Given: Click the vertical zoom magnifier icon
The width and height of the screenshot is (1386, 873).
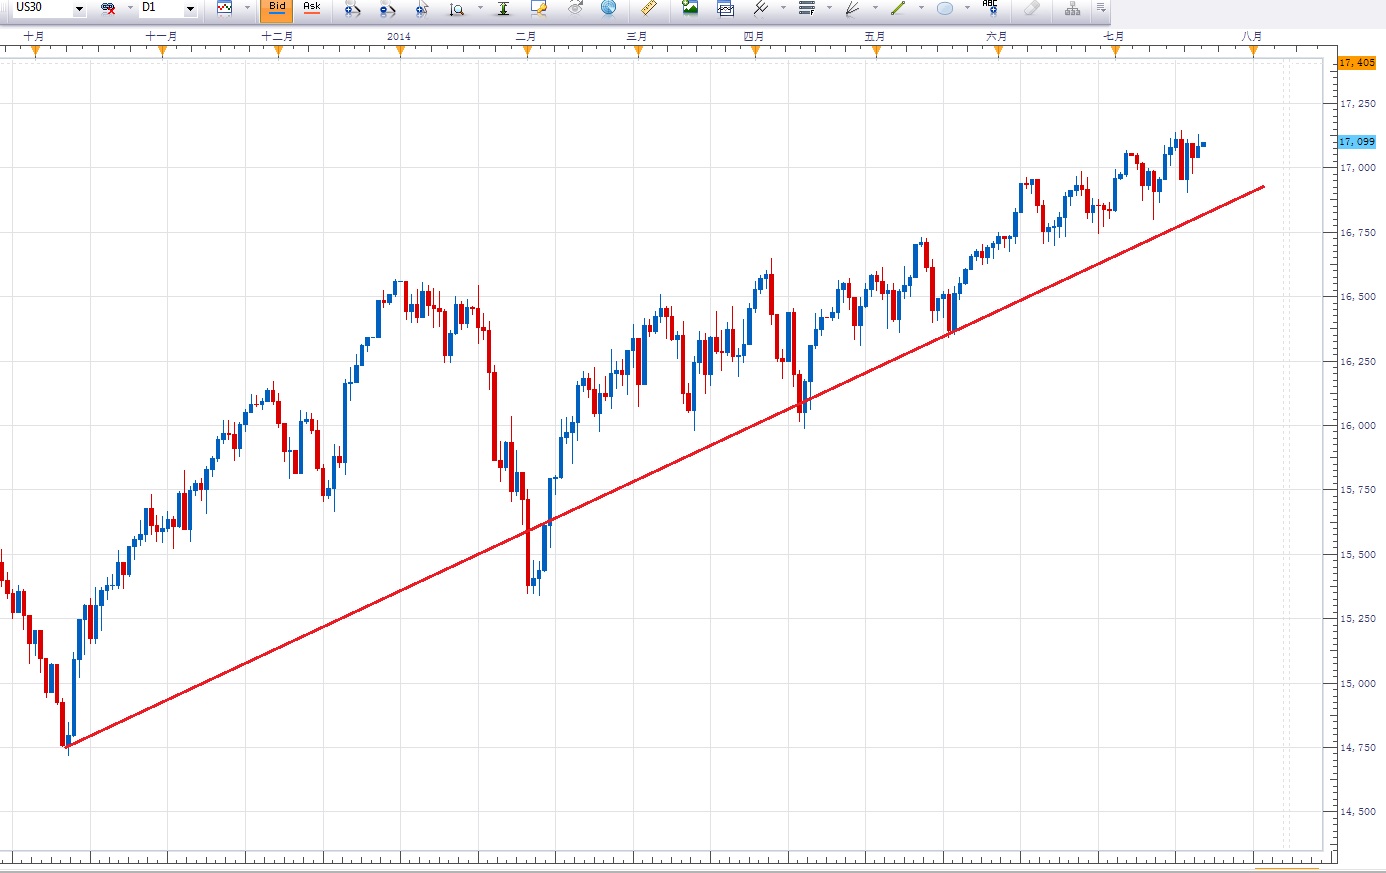Looking at the screenshot, I should (457, 8).
